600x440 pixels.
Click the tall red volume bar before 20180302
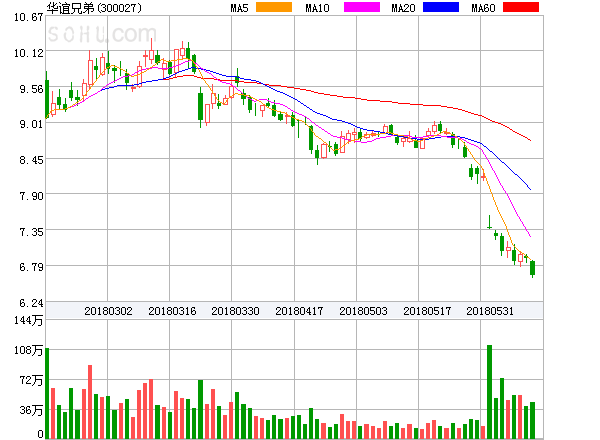[x=90, y=402]
